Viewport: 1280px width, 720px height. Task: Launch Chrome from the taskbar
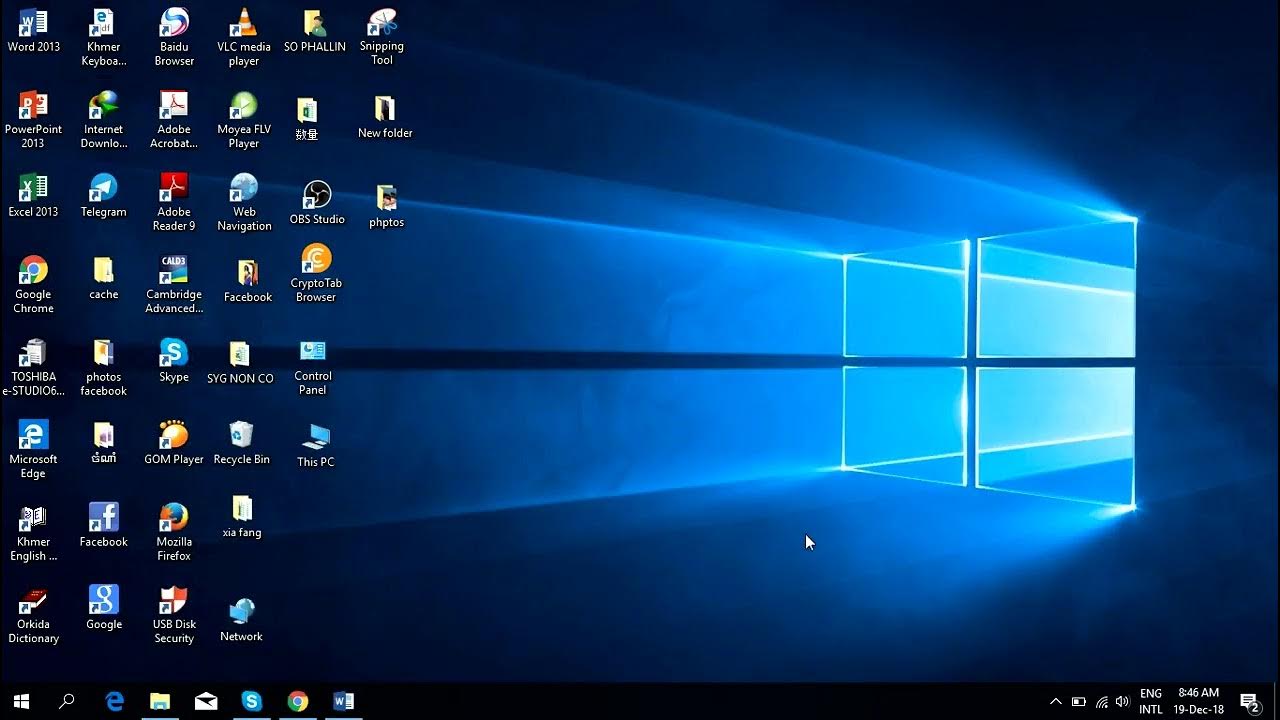point(298,701)
